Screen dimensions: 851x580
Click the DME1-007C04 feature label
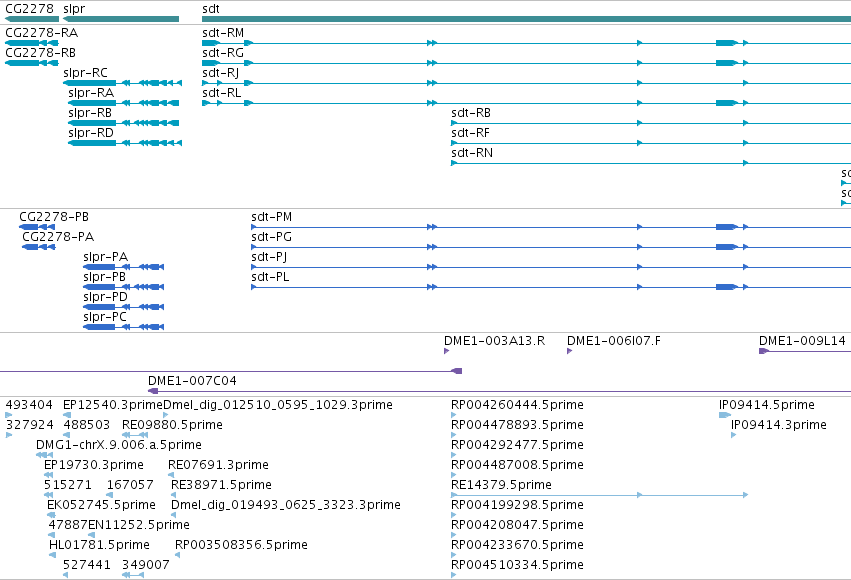192,381
